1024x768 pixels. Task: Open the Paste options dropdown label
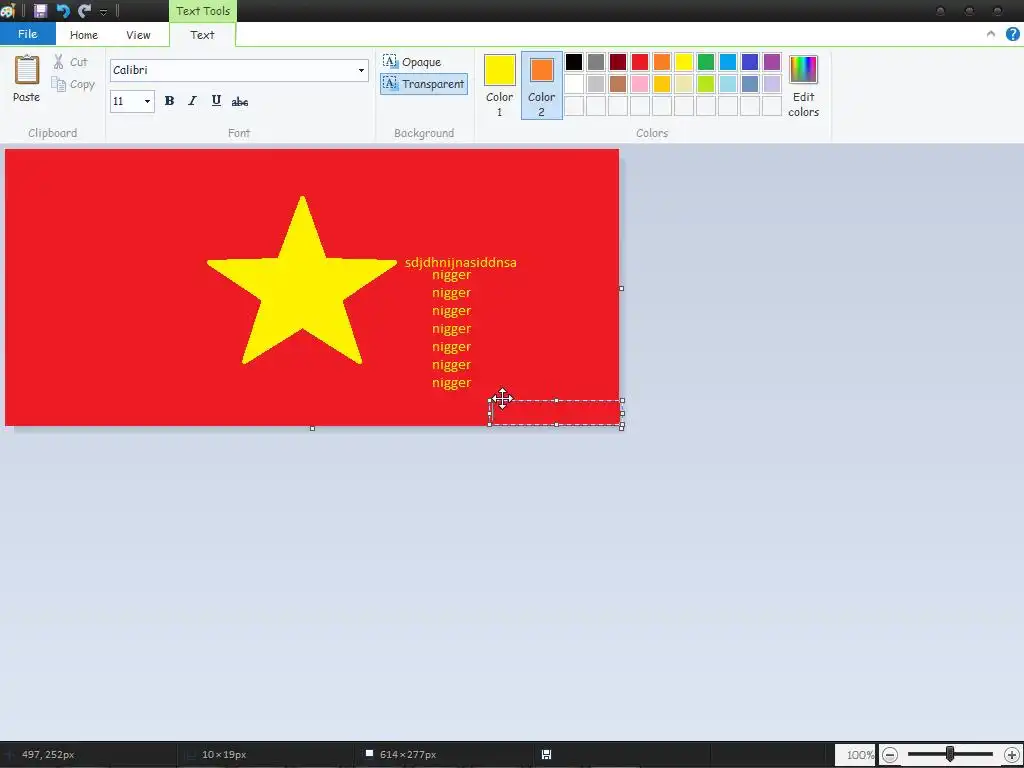point(26,97)
